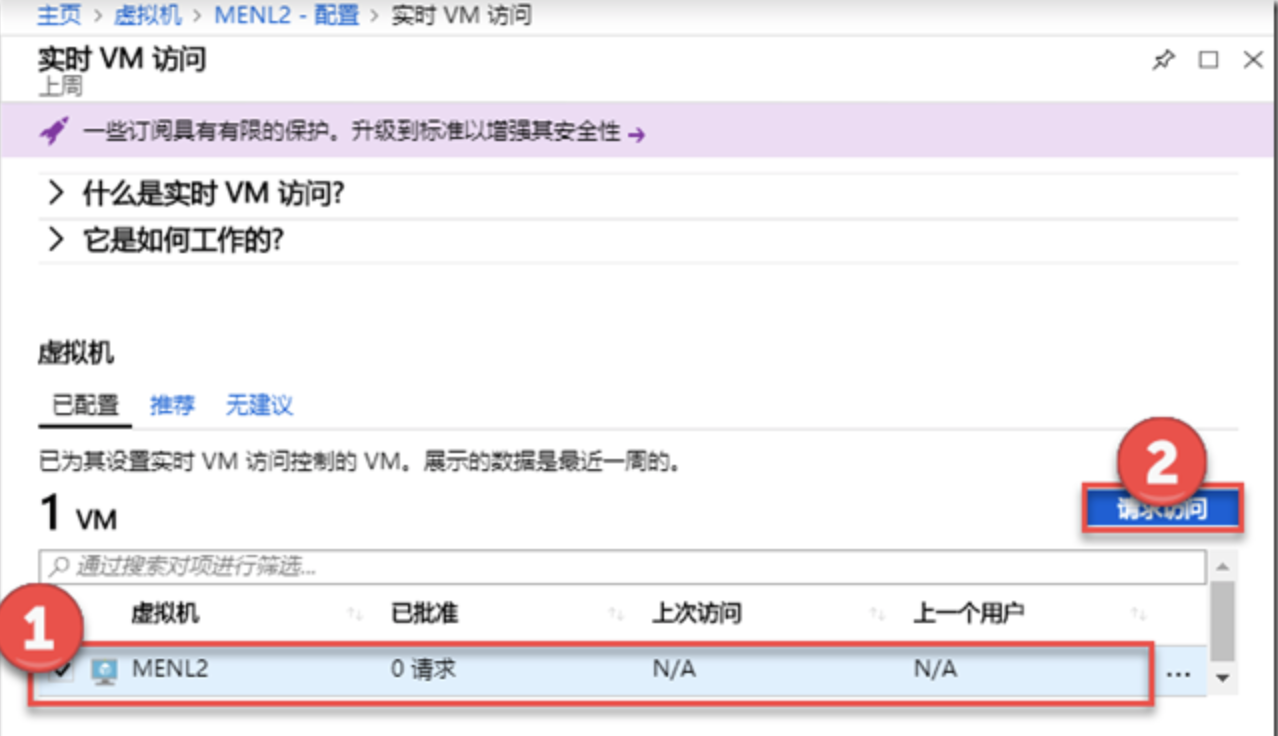
Task: Open the ellipsis menu on the MENL2 row
Action: (x=1179, y=673)
